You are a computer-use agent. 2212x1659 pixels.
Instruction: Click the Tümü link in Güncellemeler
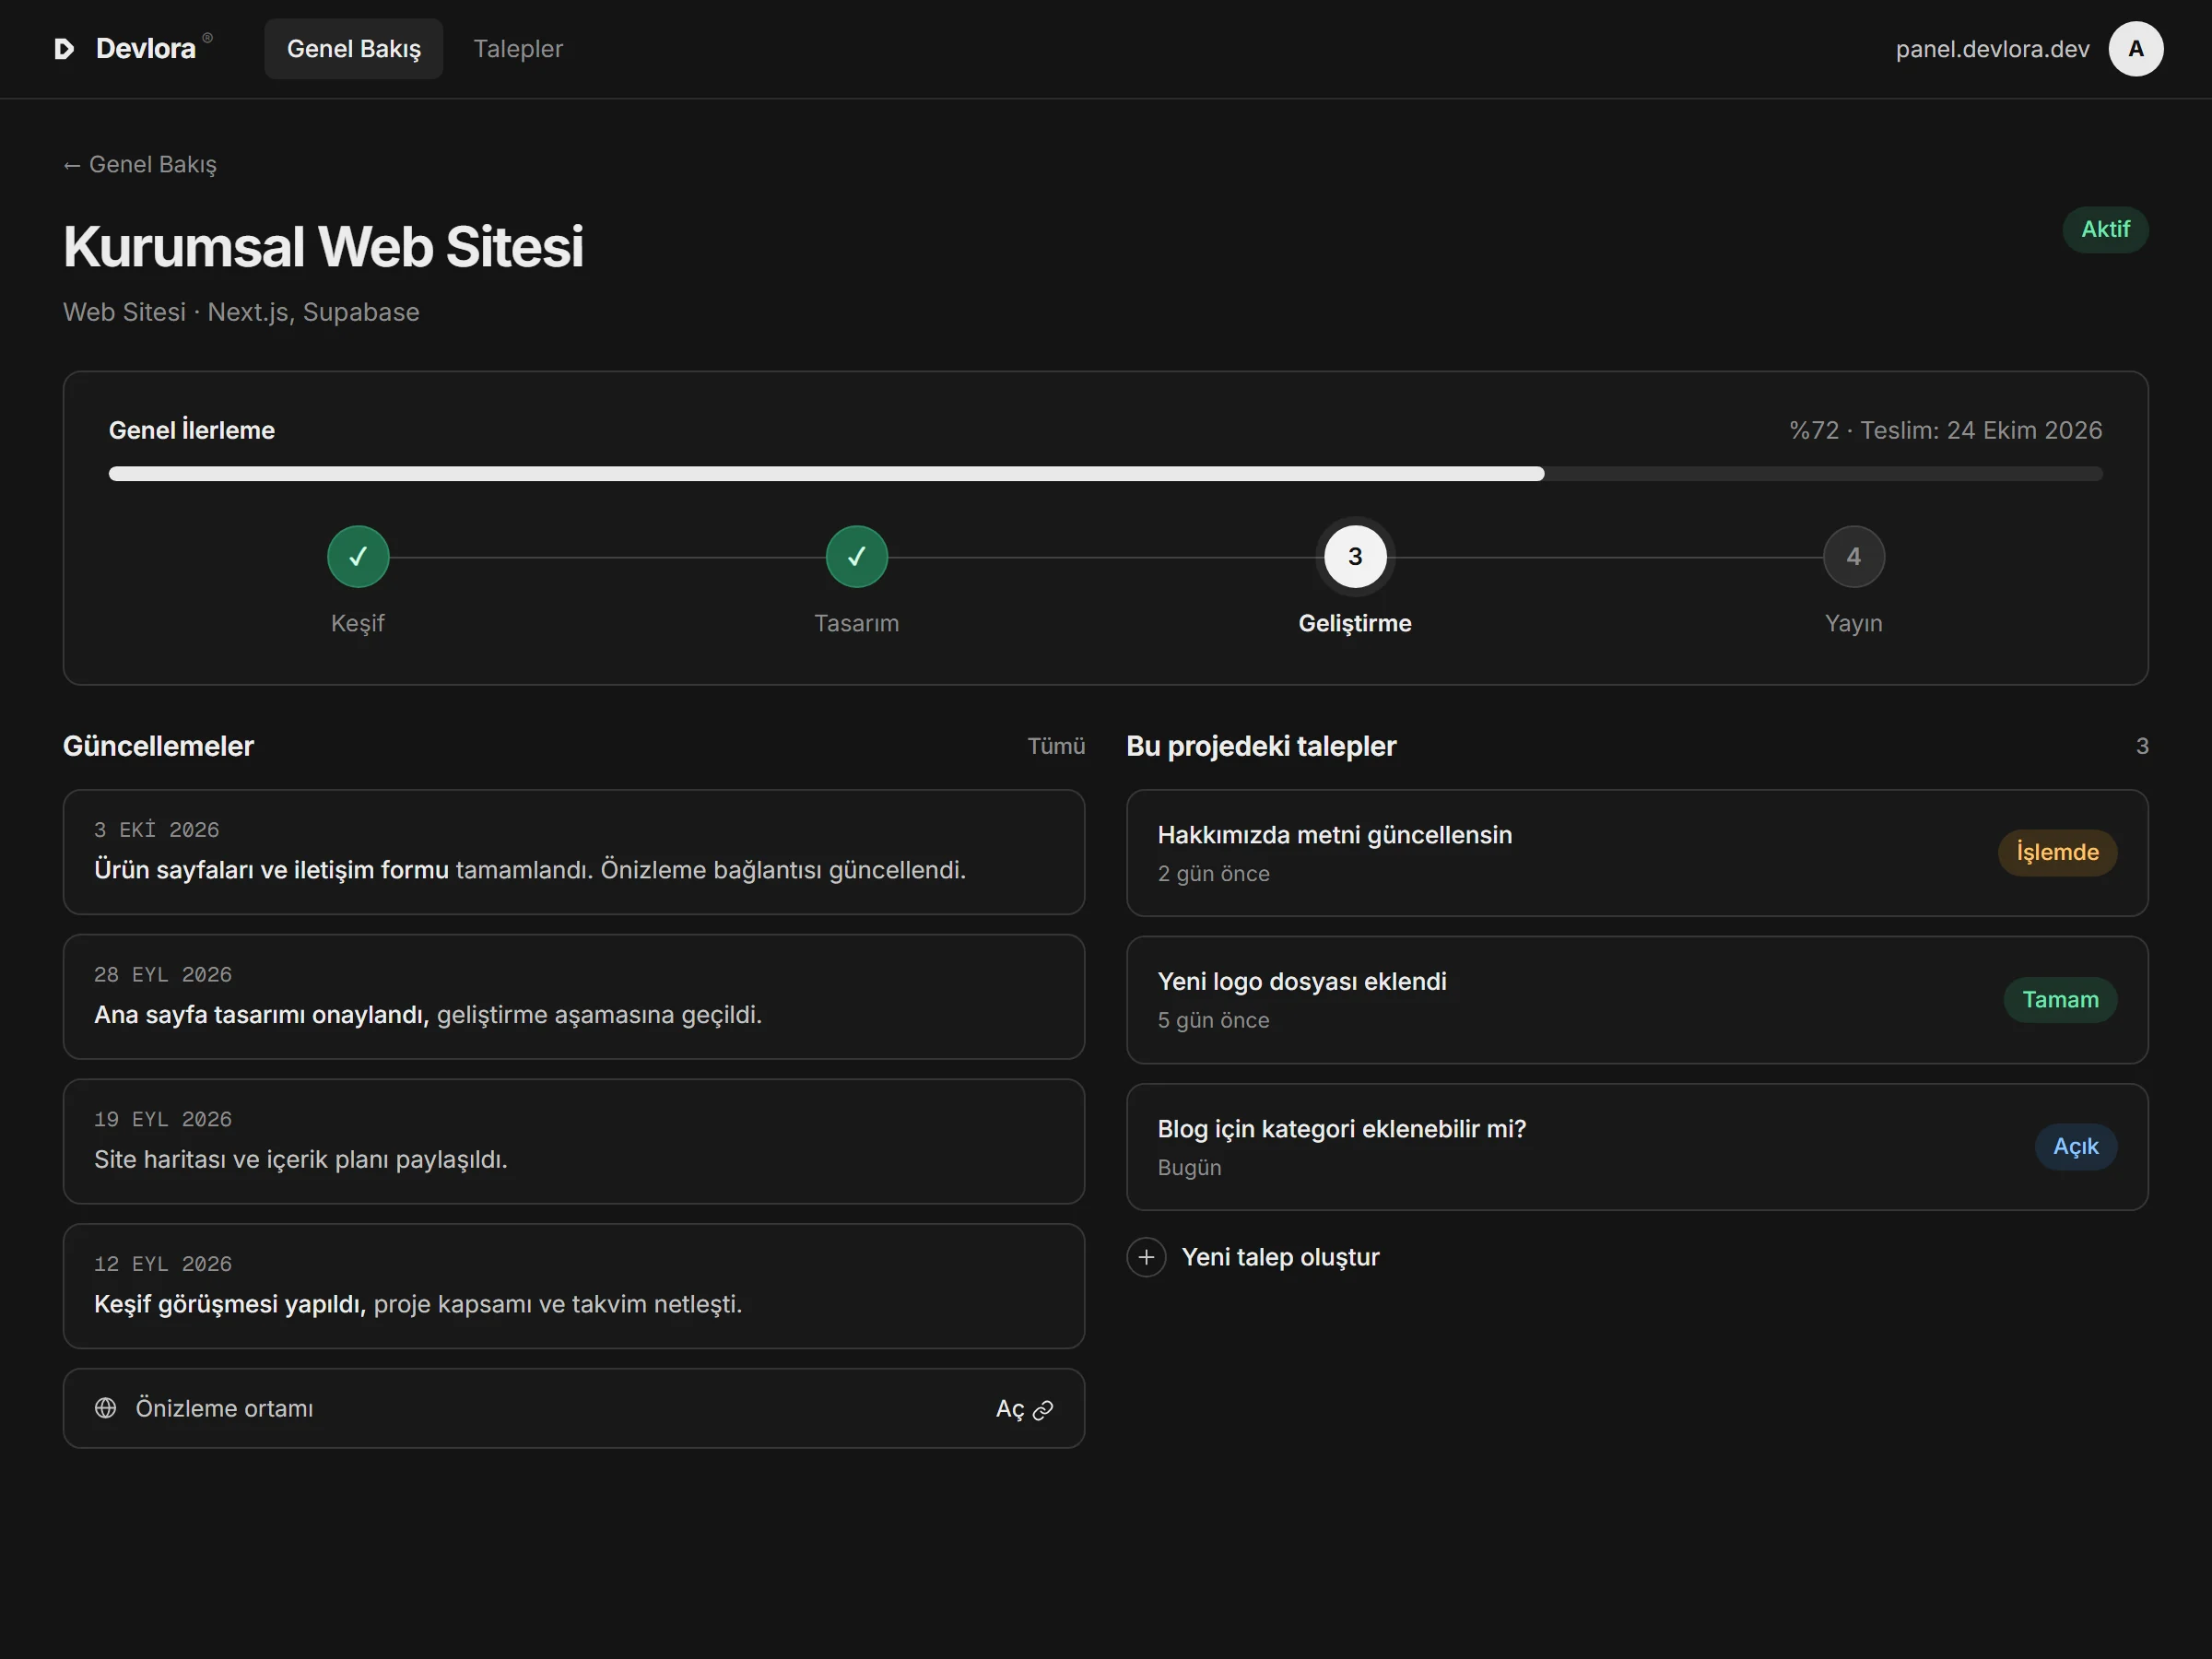click(1056, 746)
